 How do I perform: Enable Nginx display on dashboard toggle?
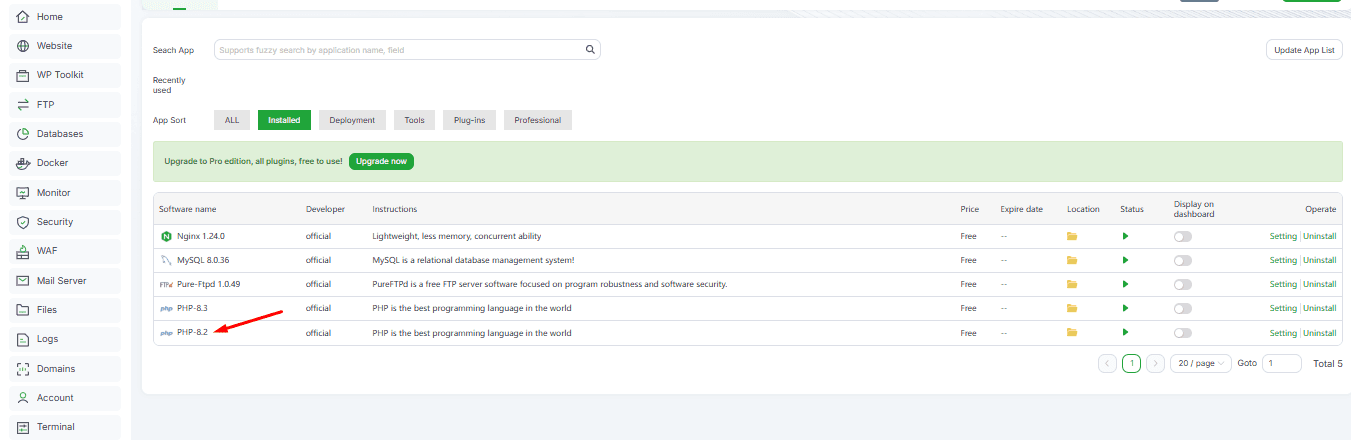[1183, 236]
